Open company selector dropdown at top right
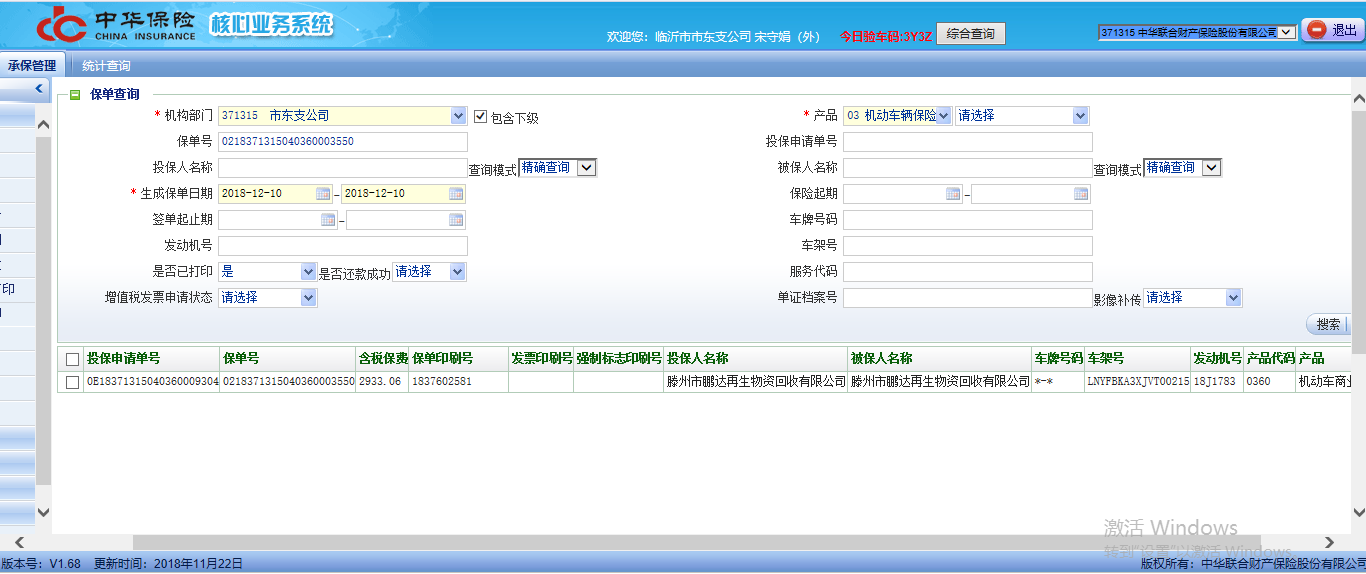 coord(1287,32)
